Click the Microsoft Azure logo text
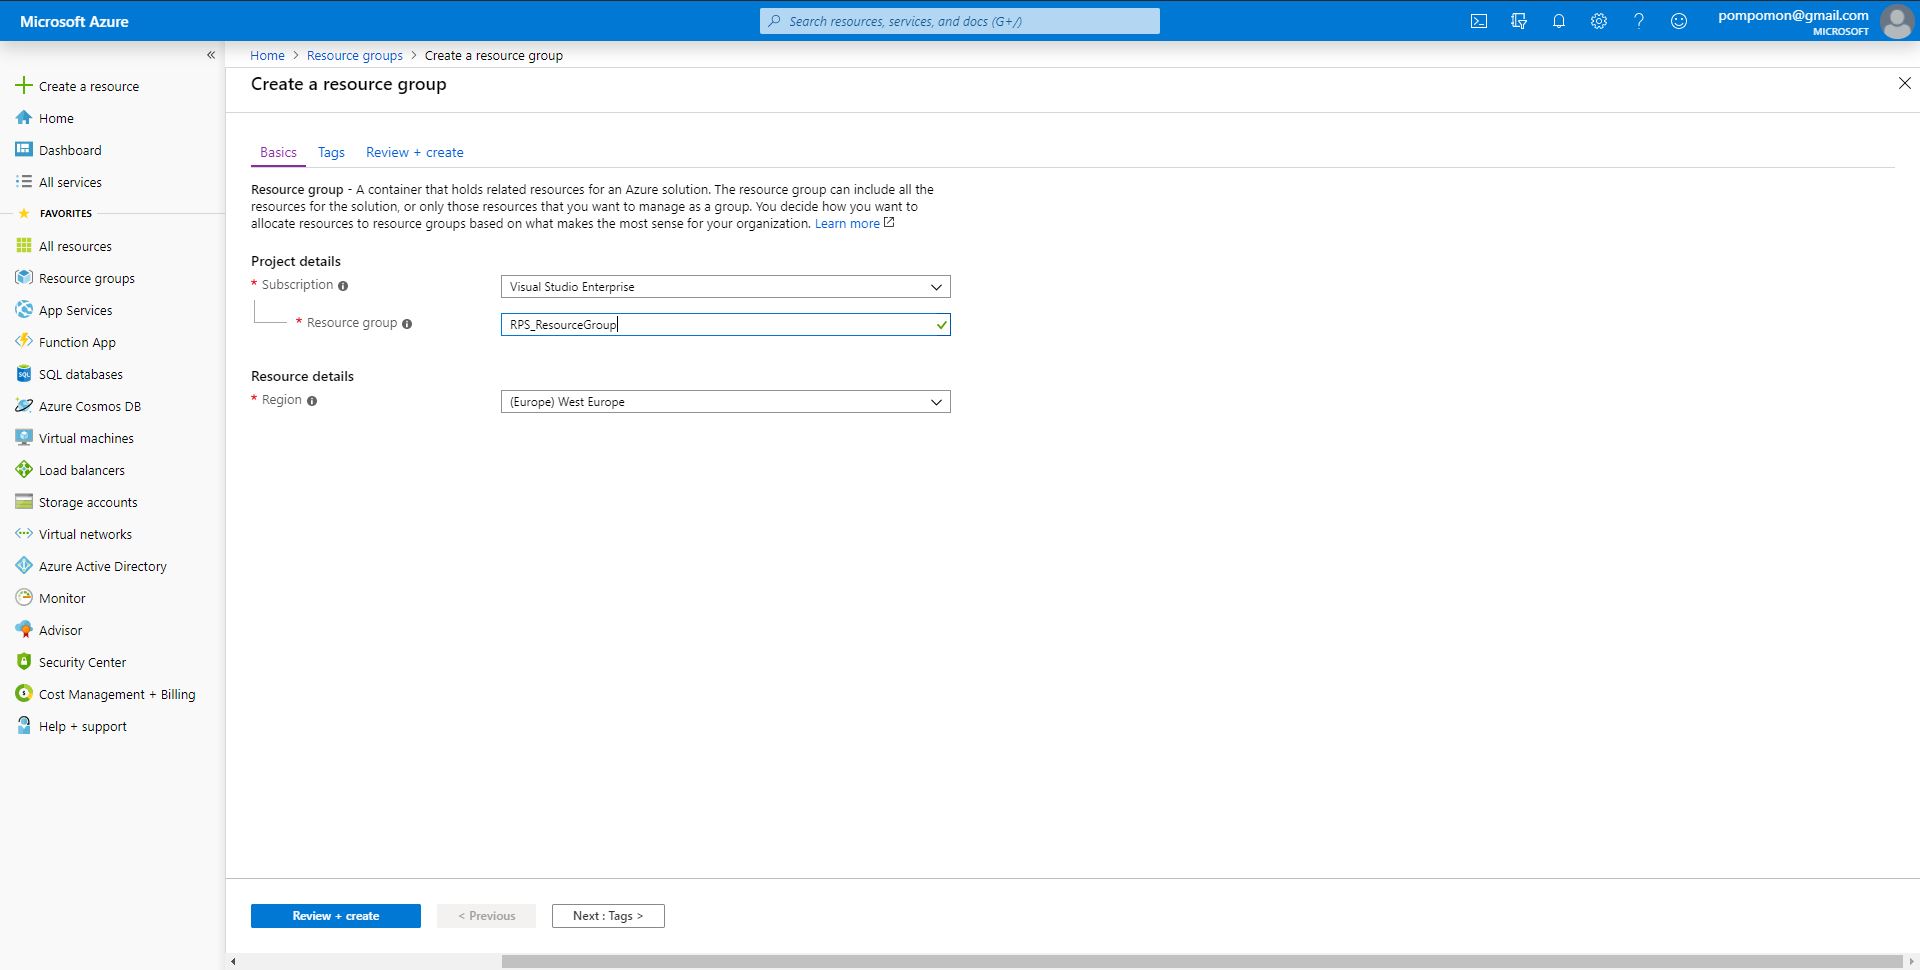Image resolution: width=1920 pixels, height=970 pixels. (74, 21)
